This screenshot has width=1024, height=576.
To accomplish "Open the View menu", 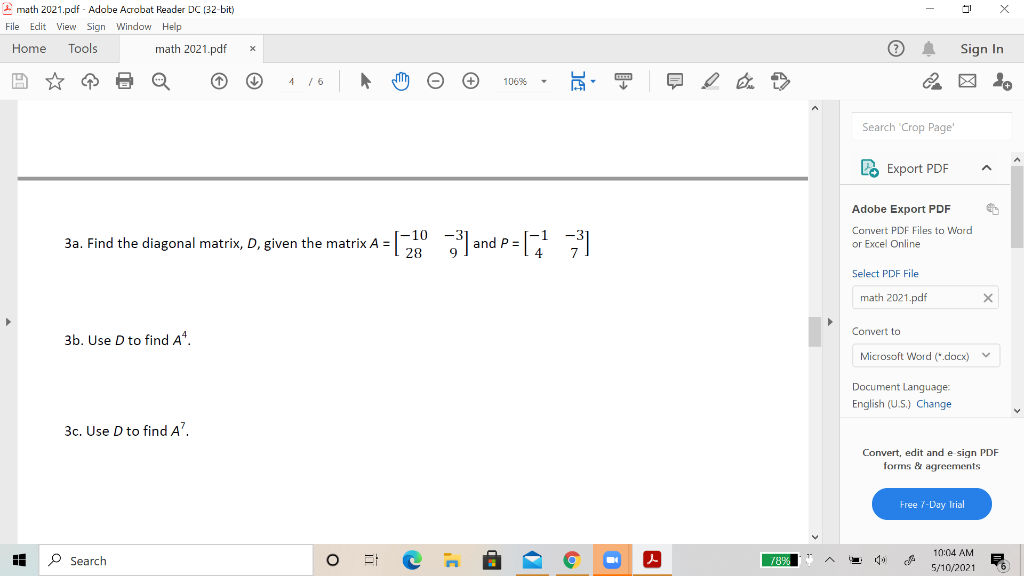I will pyautogui.click(x=66, y=27).
